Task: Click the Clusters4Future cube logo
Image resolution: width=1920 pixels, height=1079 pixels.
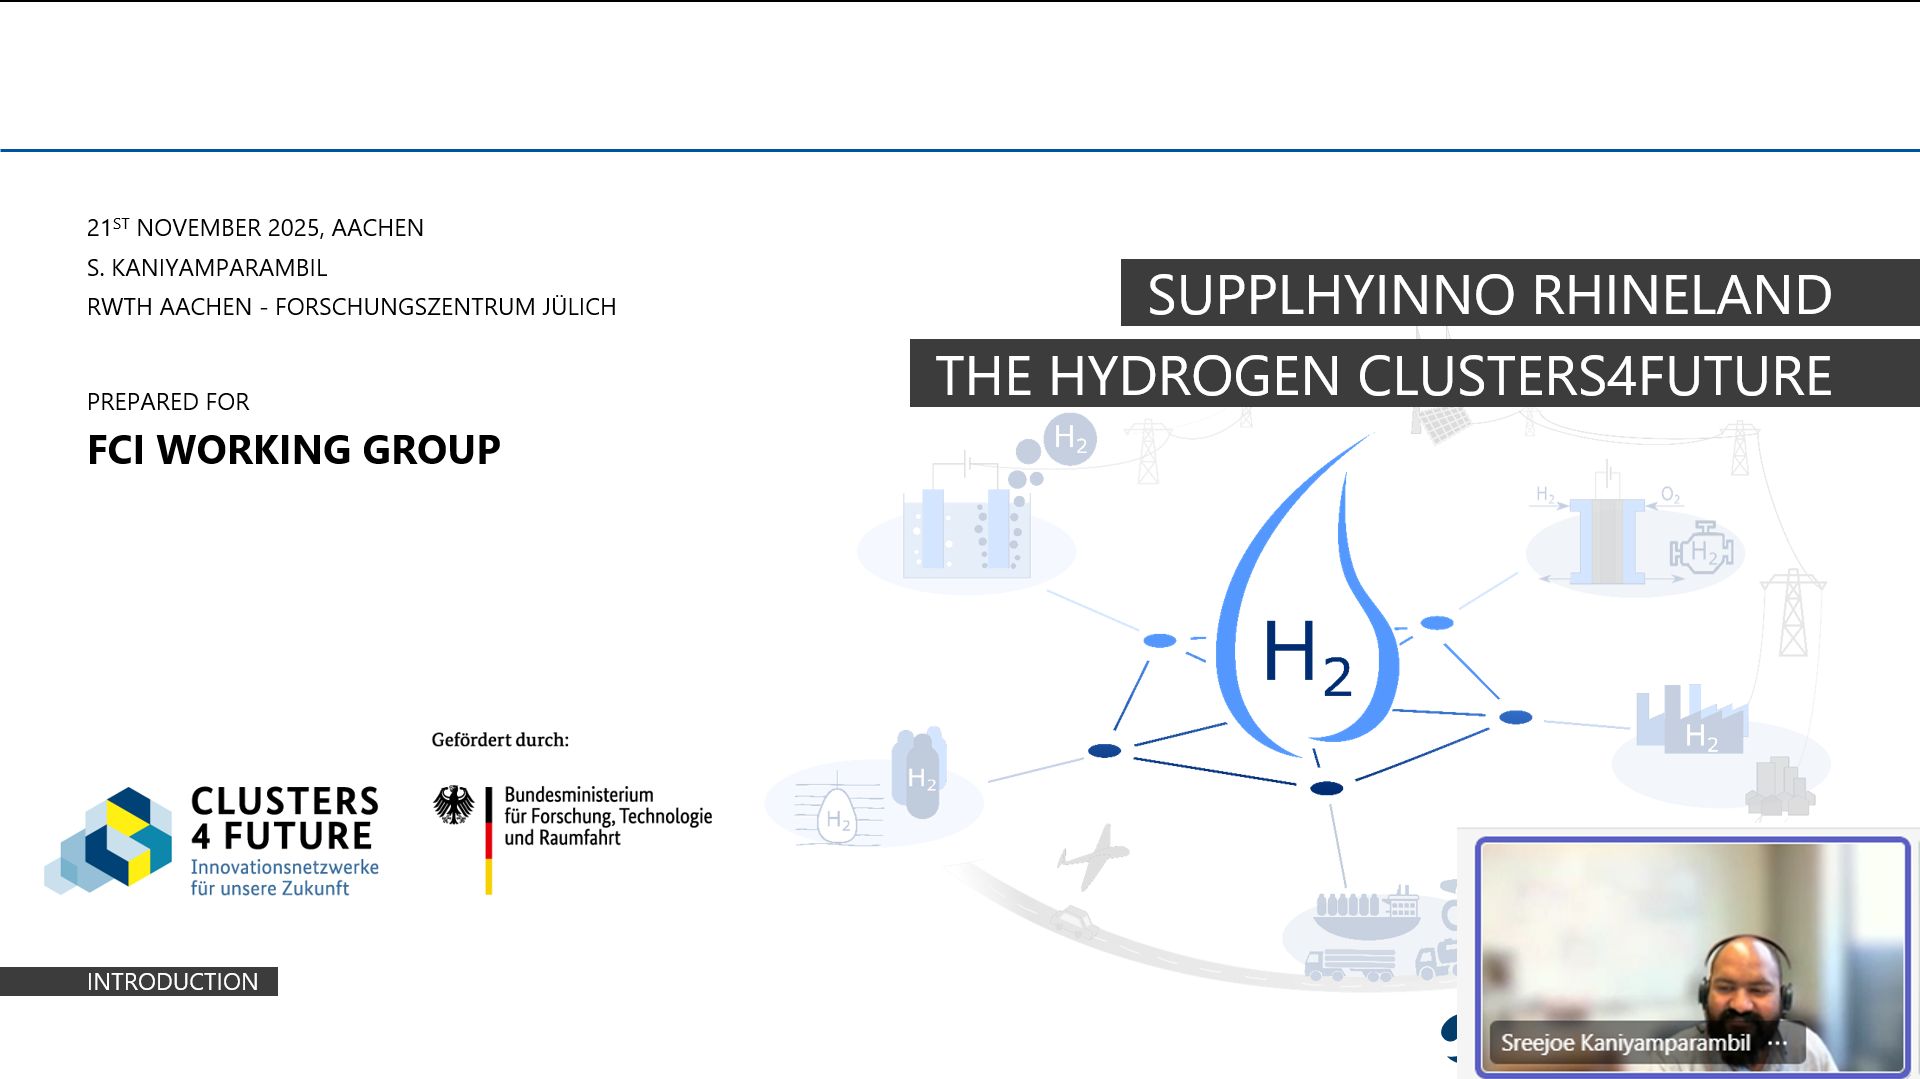Action: pos(110,840)
